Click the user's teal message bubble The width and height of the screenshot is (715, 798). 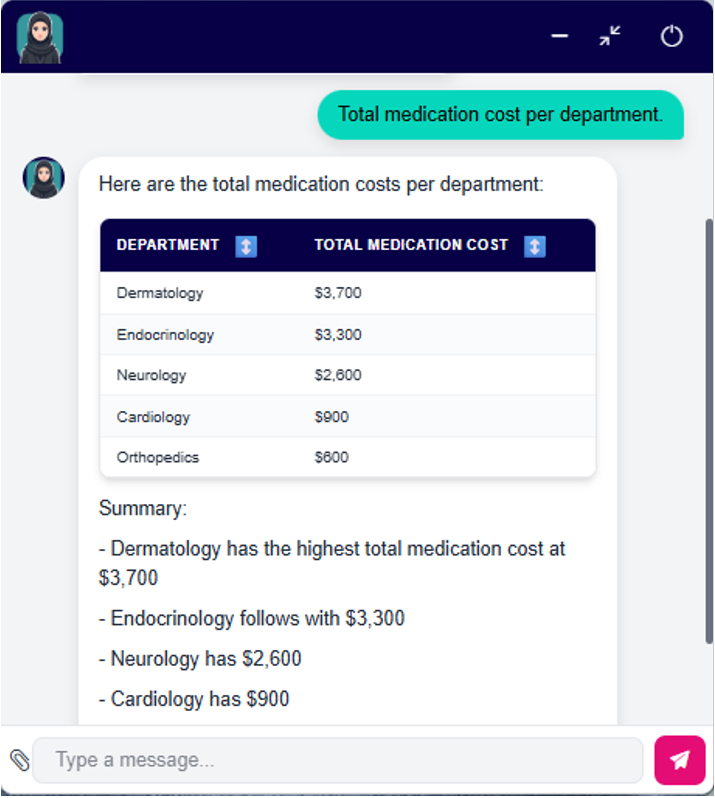[x=500, y=114]
